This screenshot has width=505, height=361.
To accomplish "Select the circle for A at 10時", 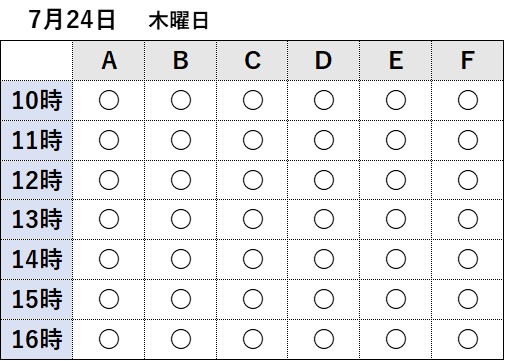I will 109,100.
